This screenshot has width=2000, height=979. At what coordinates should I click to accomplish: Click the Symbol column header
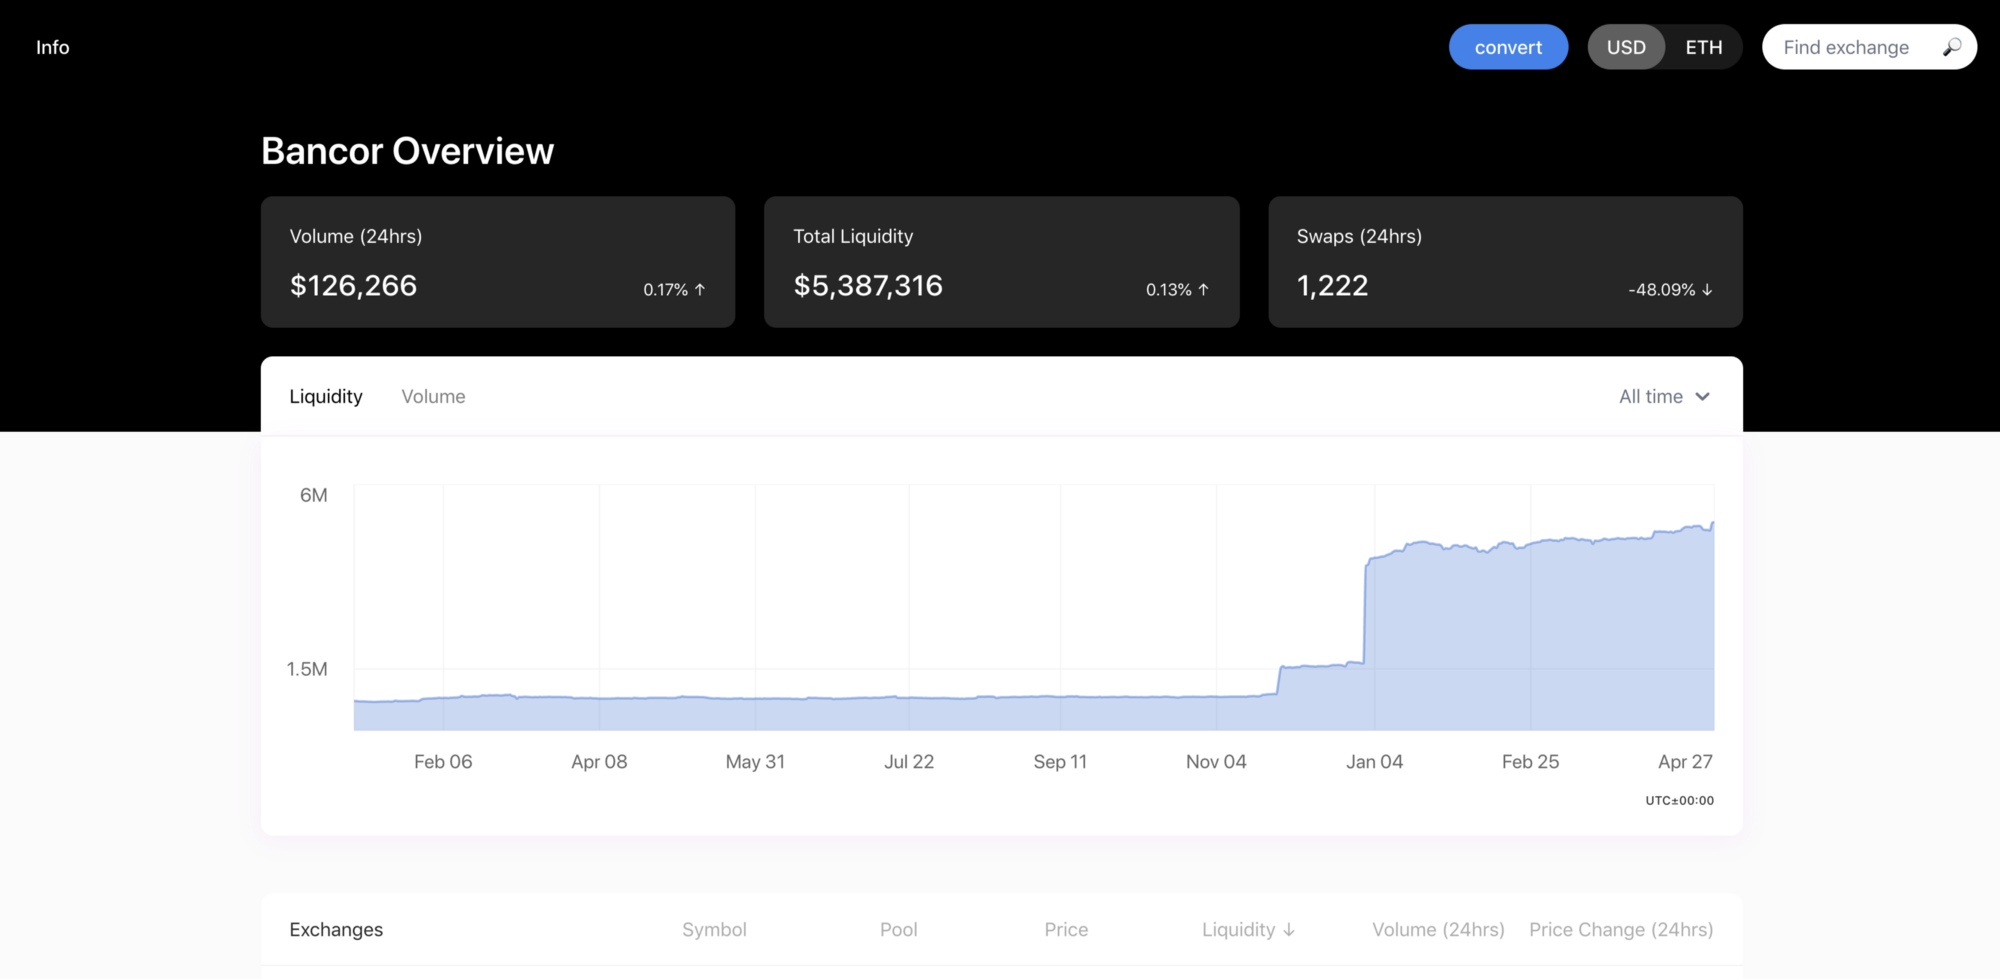click(714, 929)
